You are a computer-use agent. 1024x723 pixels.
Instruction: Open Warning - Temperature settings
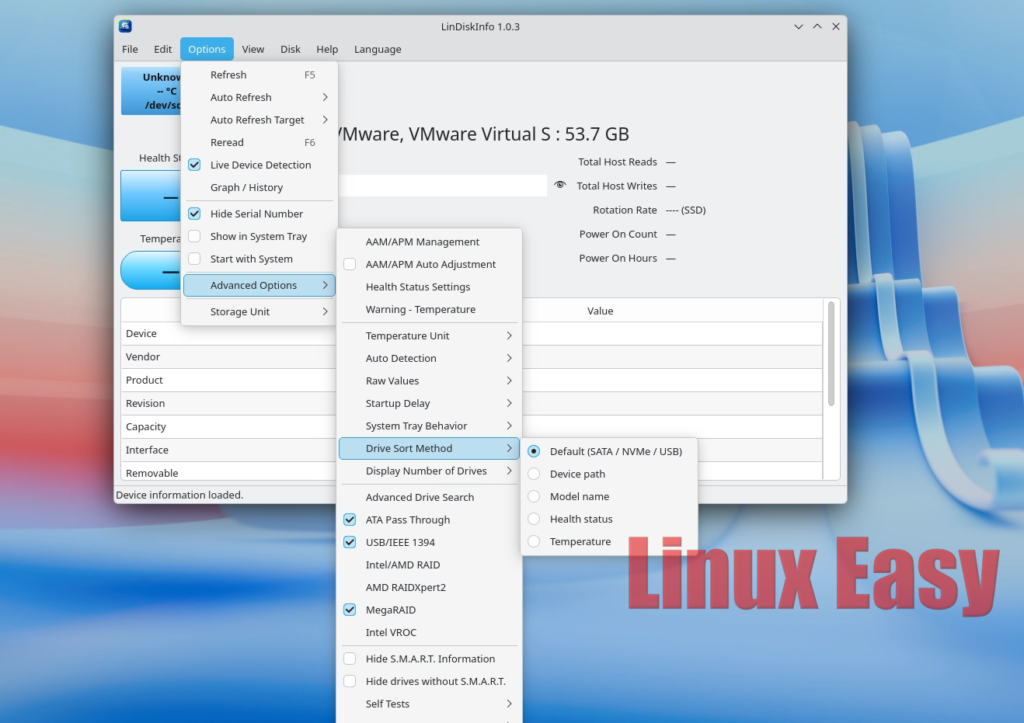click(429, 309)
